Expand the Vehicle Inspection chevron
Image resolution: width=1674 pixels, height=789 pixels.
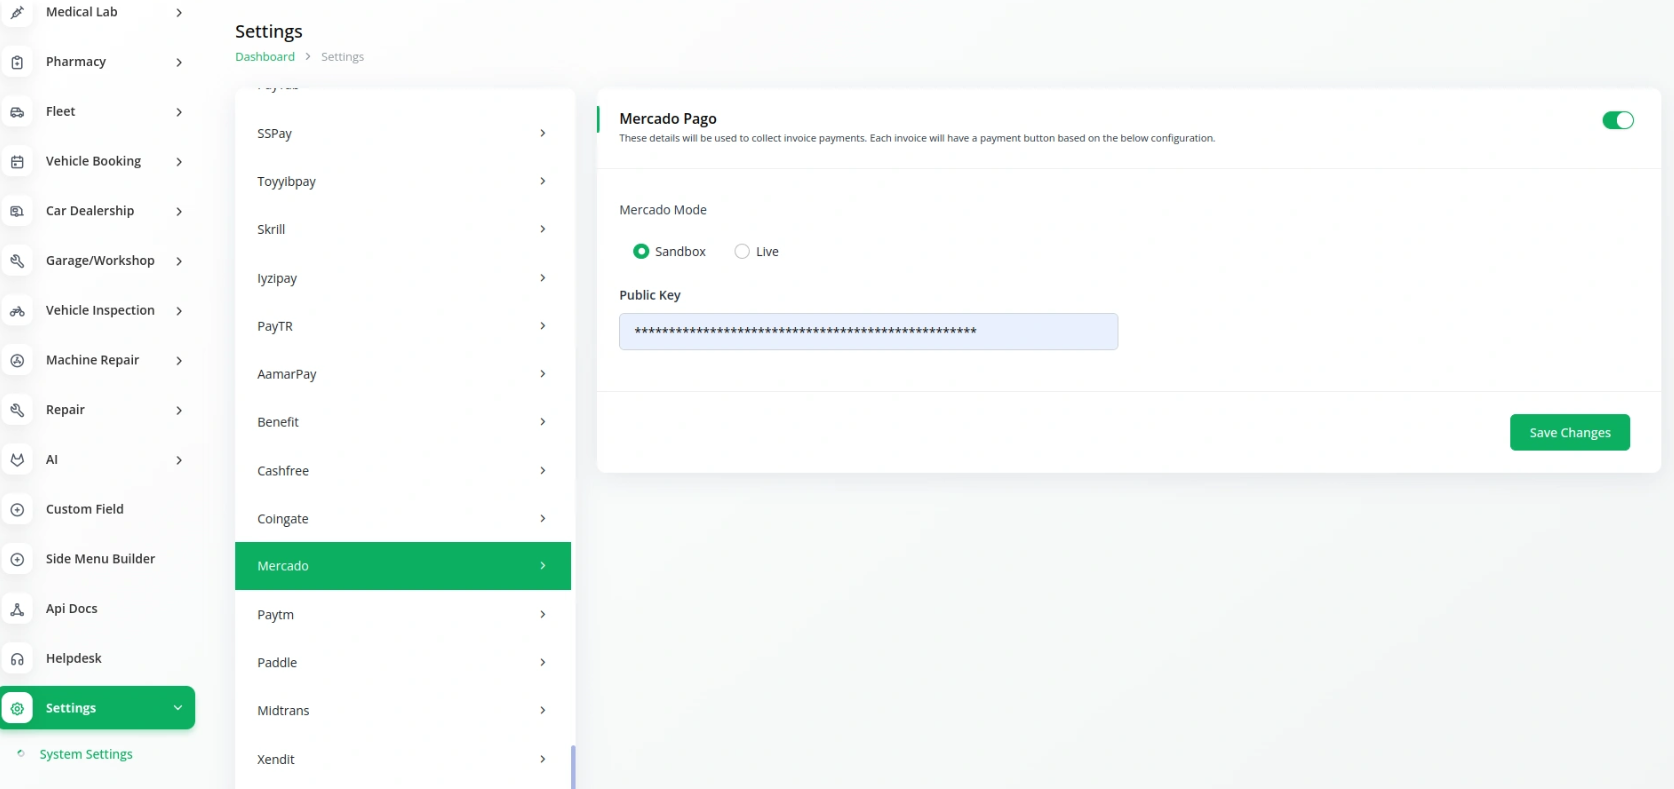click(x=179, y=311)
